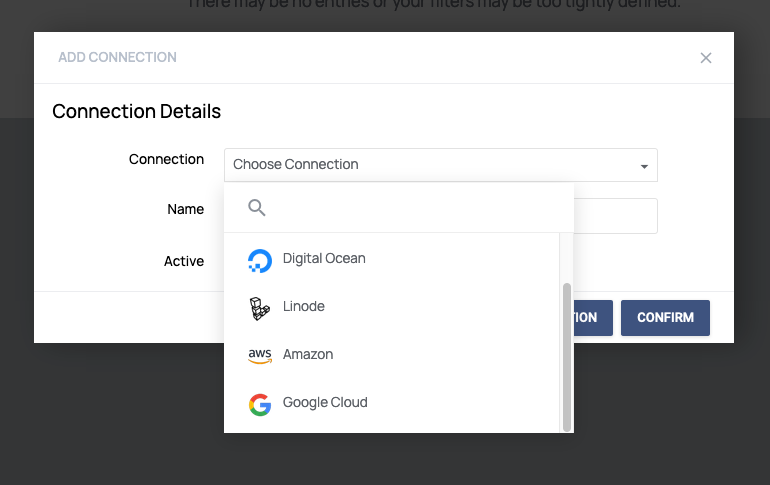The height and width of the screenshot is (485, 770).
Task: Click the Active field label
Action: click(x=184, y=261)
